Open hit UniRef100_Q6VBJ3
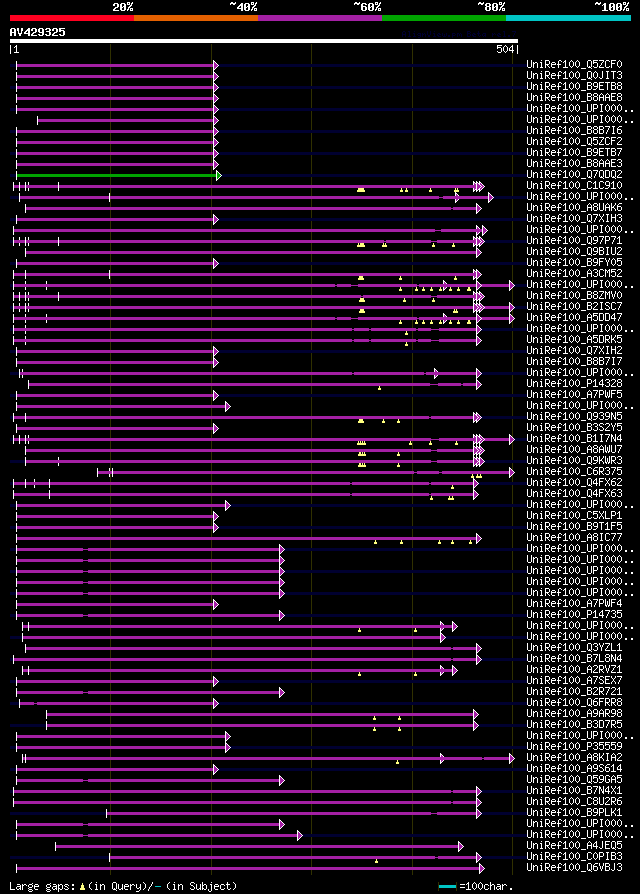 [x=574, y=867]
